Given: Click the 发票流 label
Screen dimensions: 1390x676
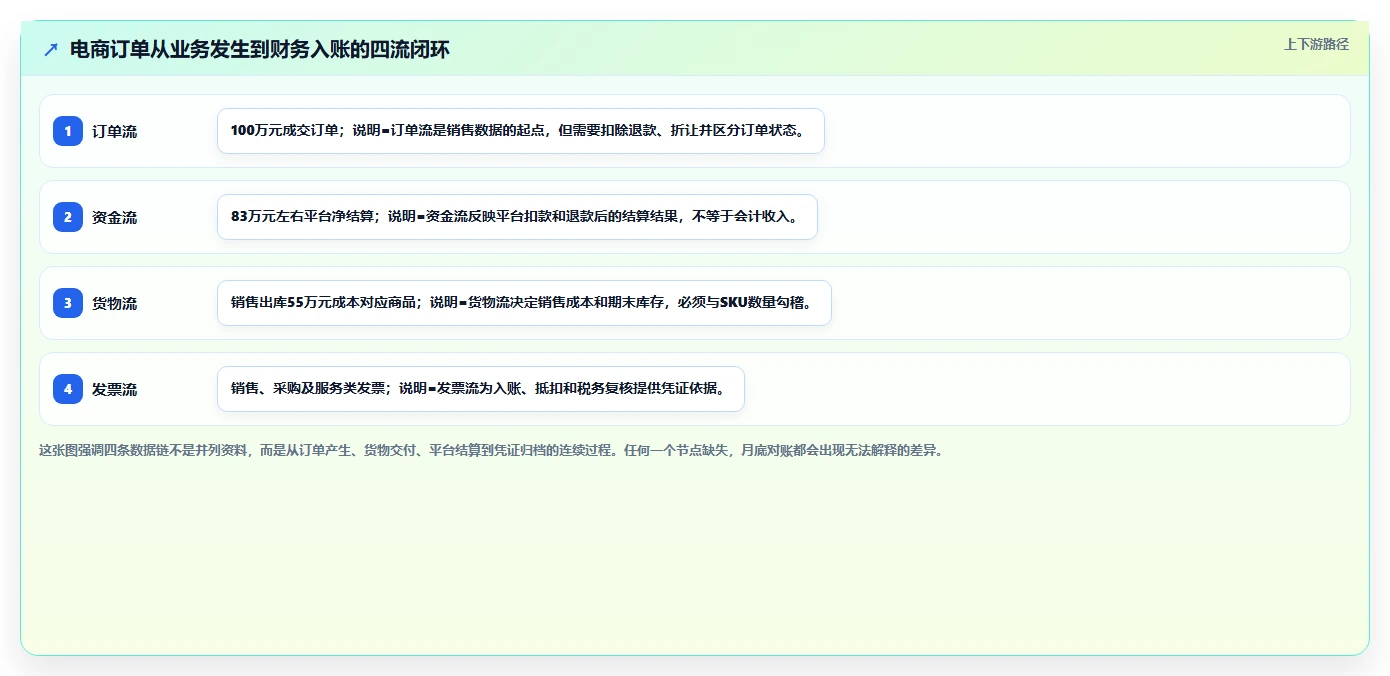Looking at the screenshot, I should click(115, 389).
